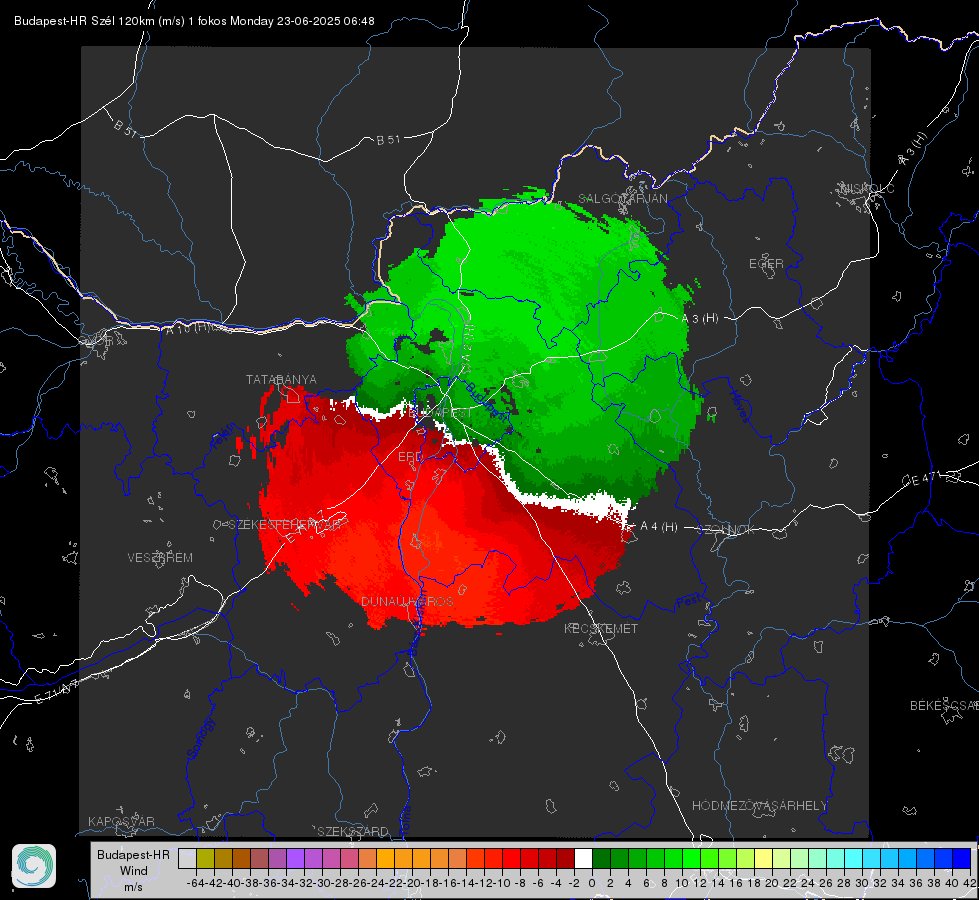
Task: Click the VESZPRÉM city label
Action: point(160,557)
